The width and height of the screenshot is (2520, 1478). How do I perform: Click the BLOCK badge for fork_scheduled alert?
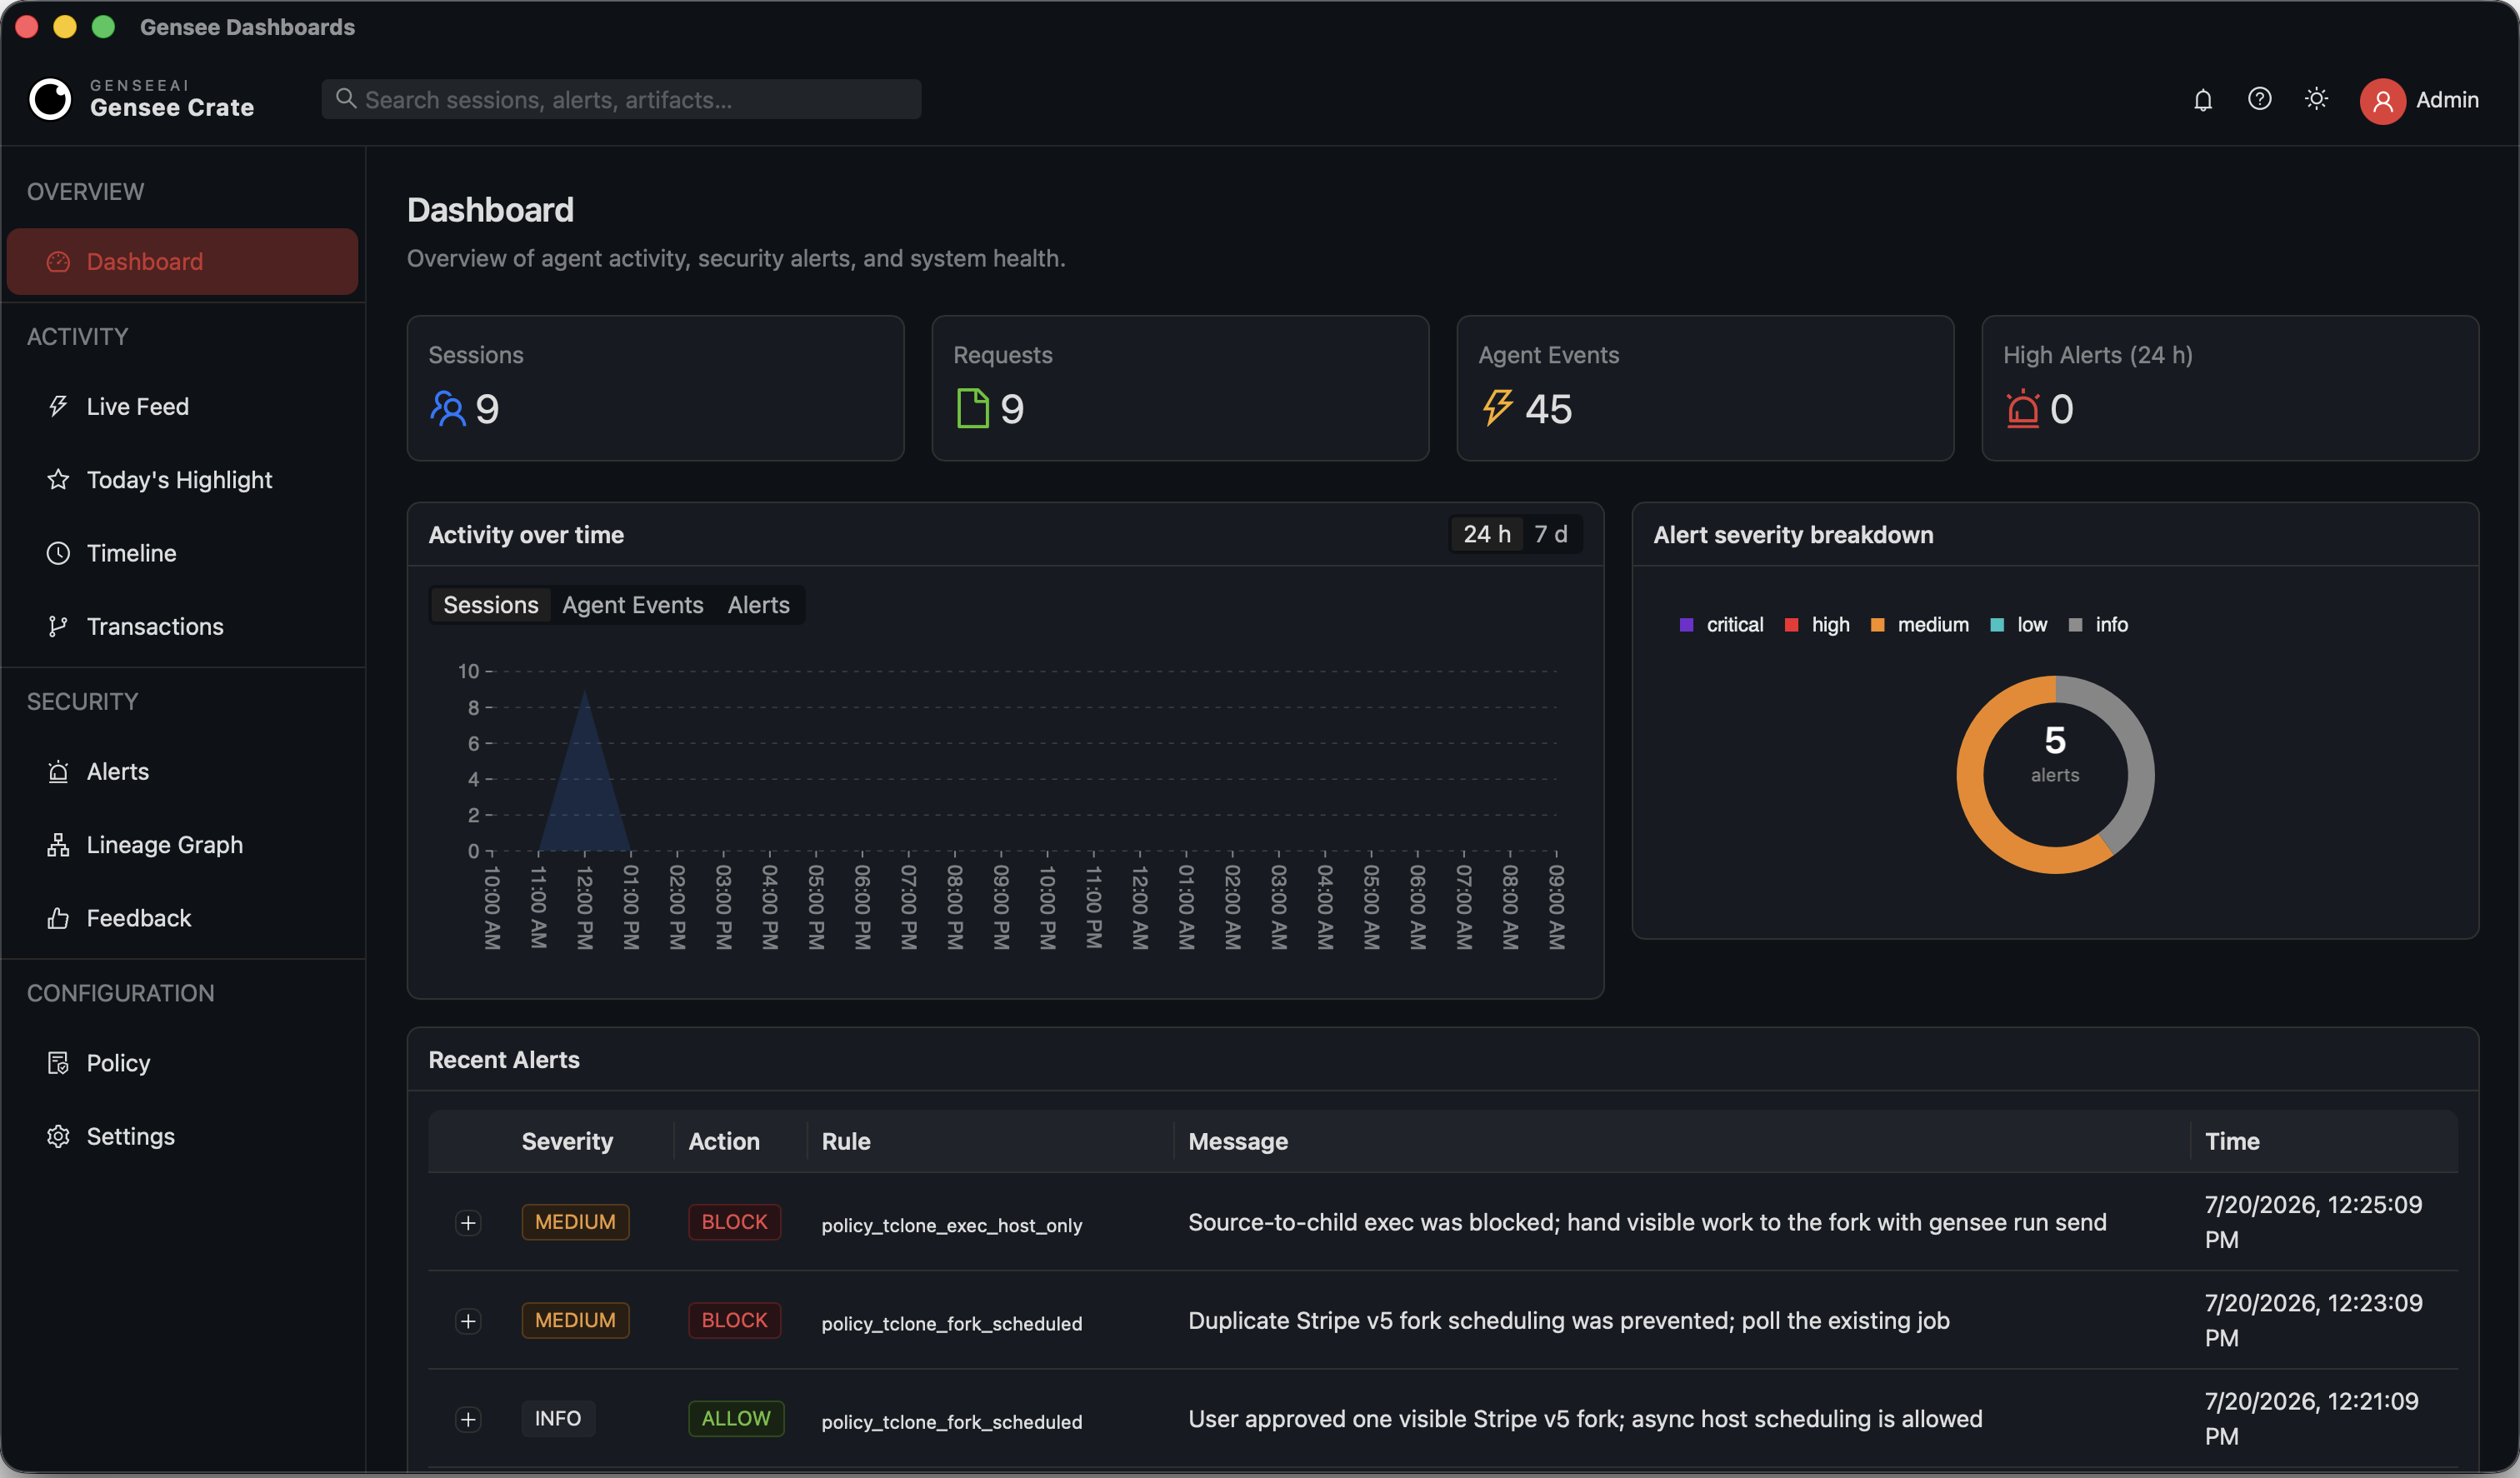coord(734,1320)
